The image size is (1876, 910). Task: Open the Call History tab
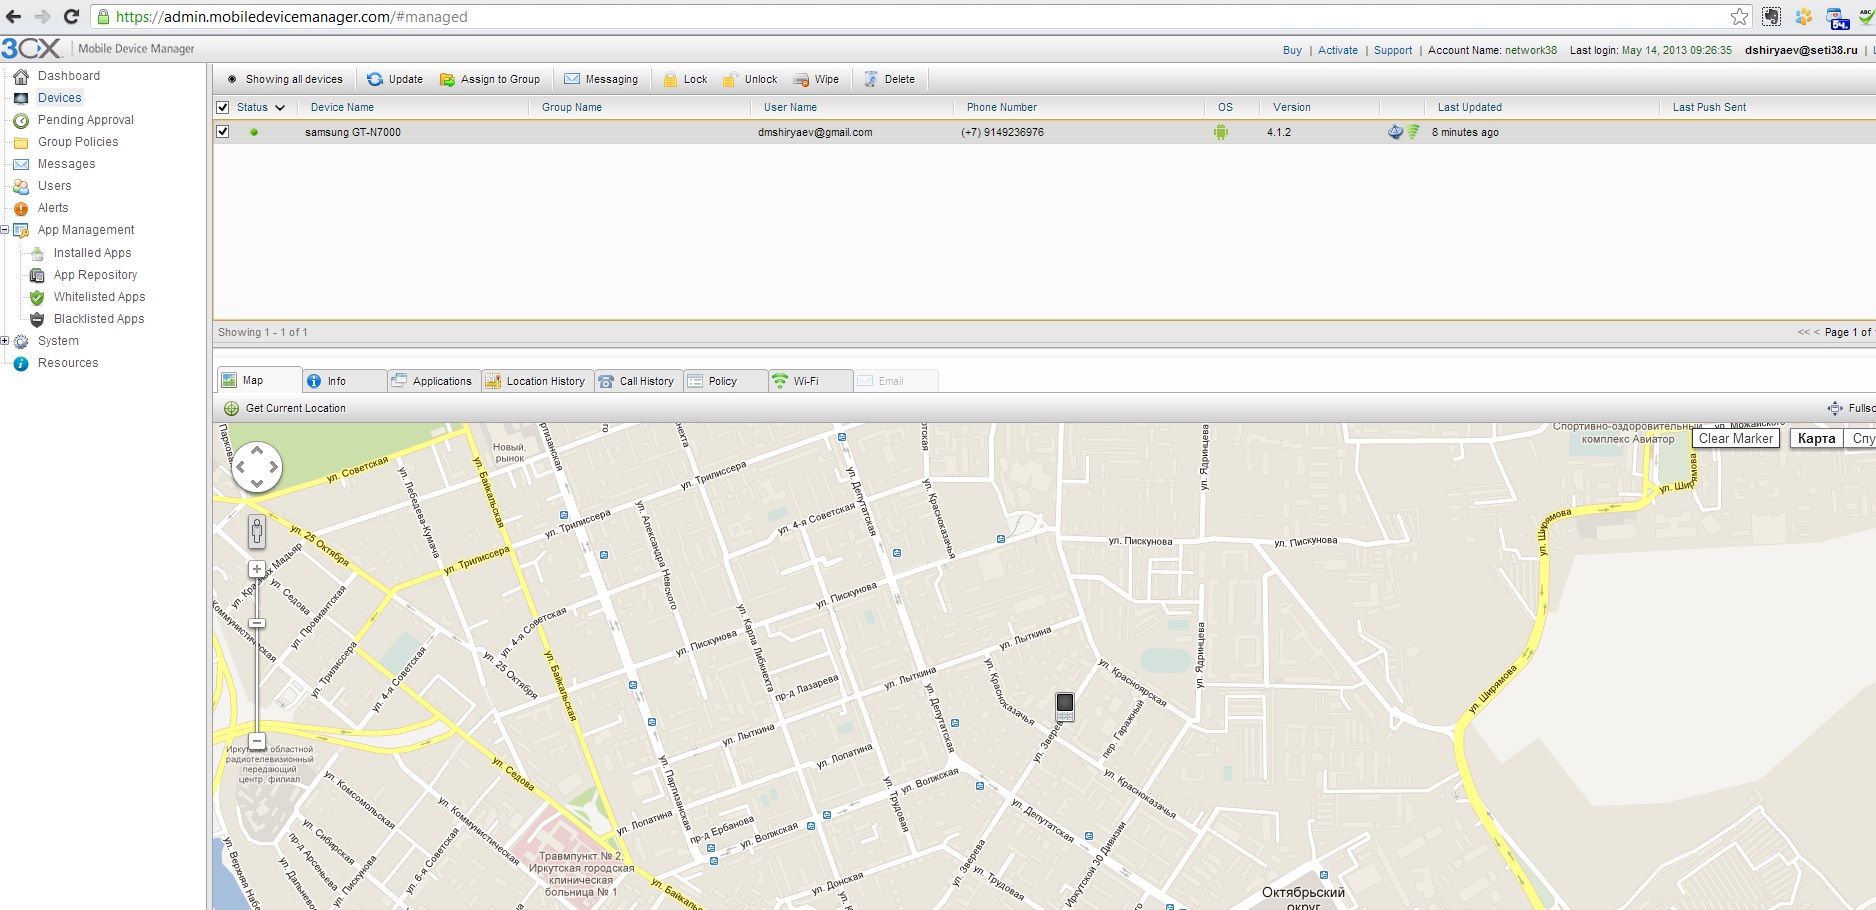638,381
